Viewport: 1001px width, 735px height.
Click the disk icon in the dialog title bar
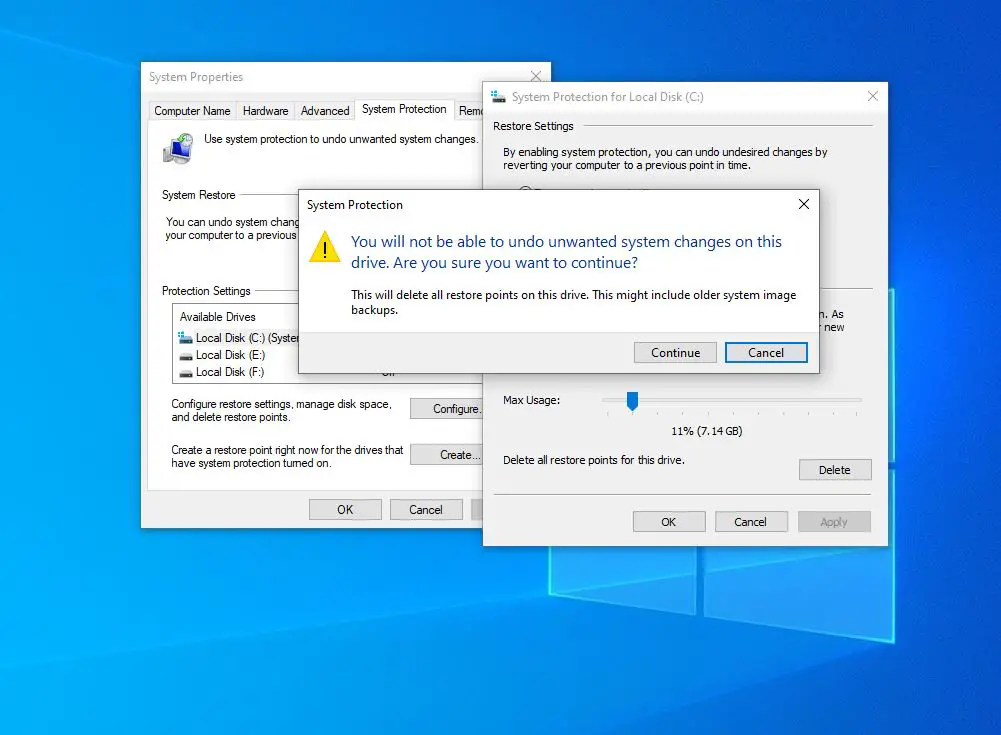point(497,97)
